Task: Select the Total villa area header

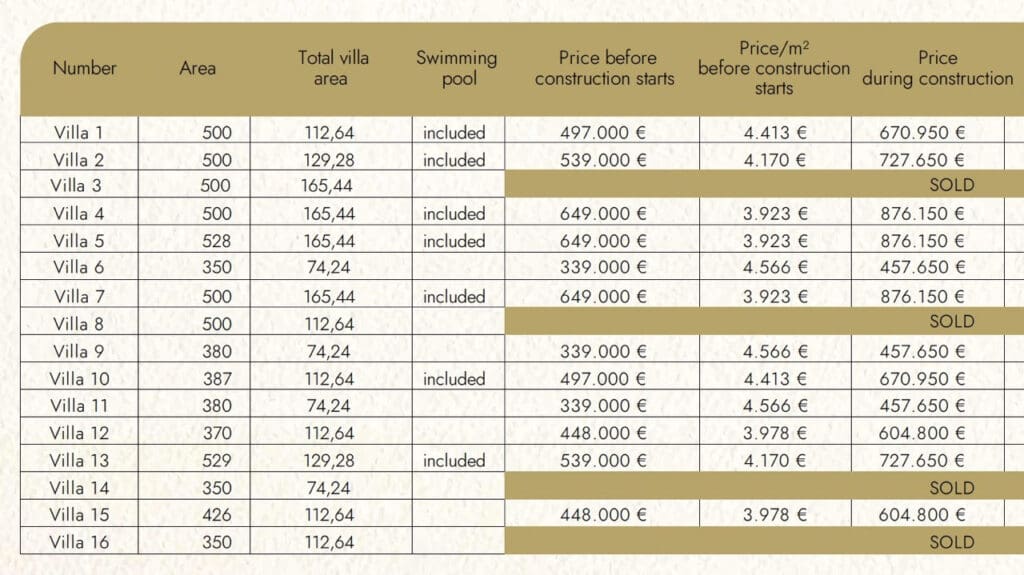Action: click(331, 68)
